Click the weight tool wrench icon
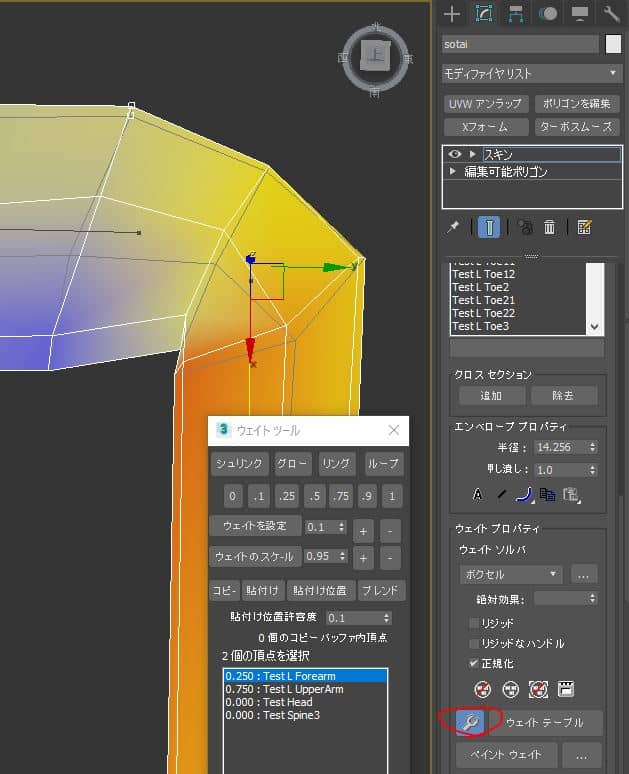 469,721
